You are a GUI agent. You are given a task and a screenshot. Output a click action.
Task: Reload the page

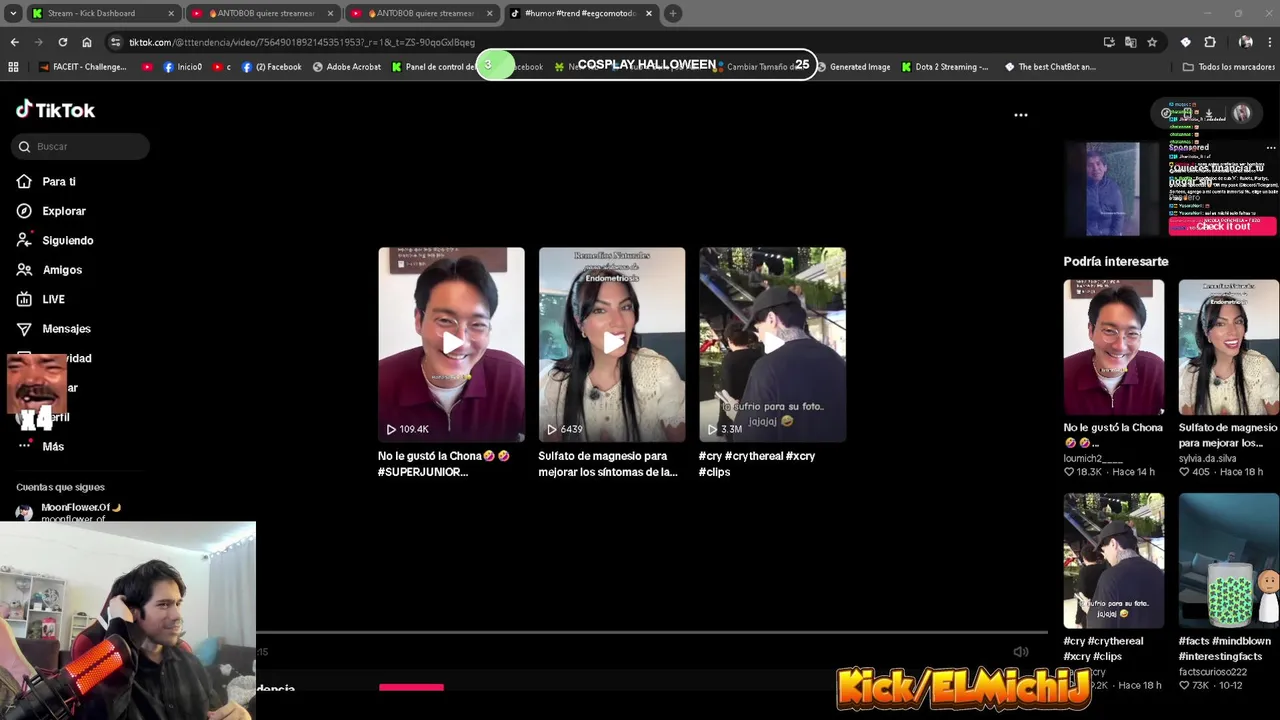[x=62, y=42]
